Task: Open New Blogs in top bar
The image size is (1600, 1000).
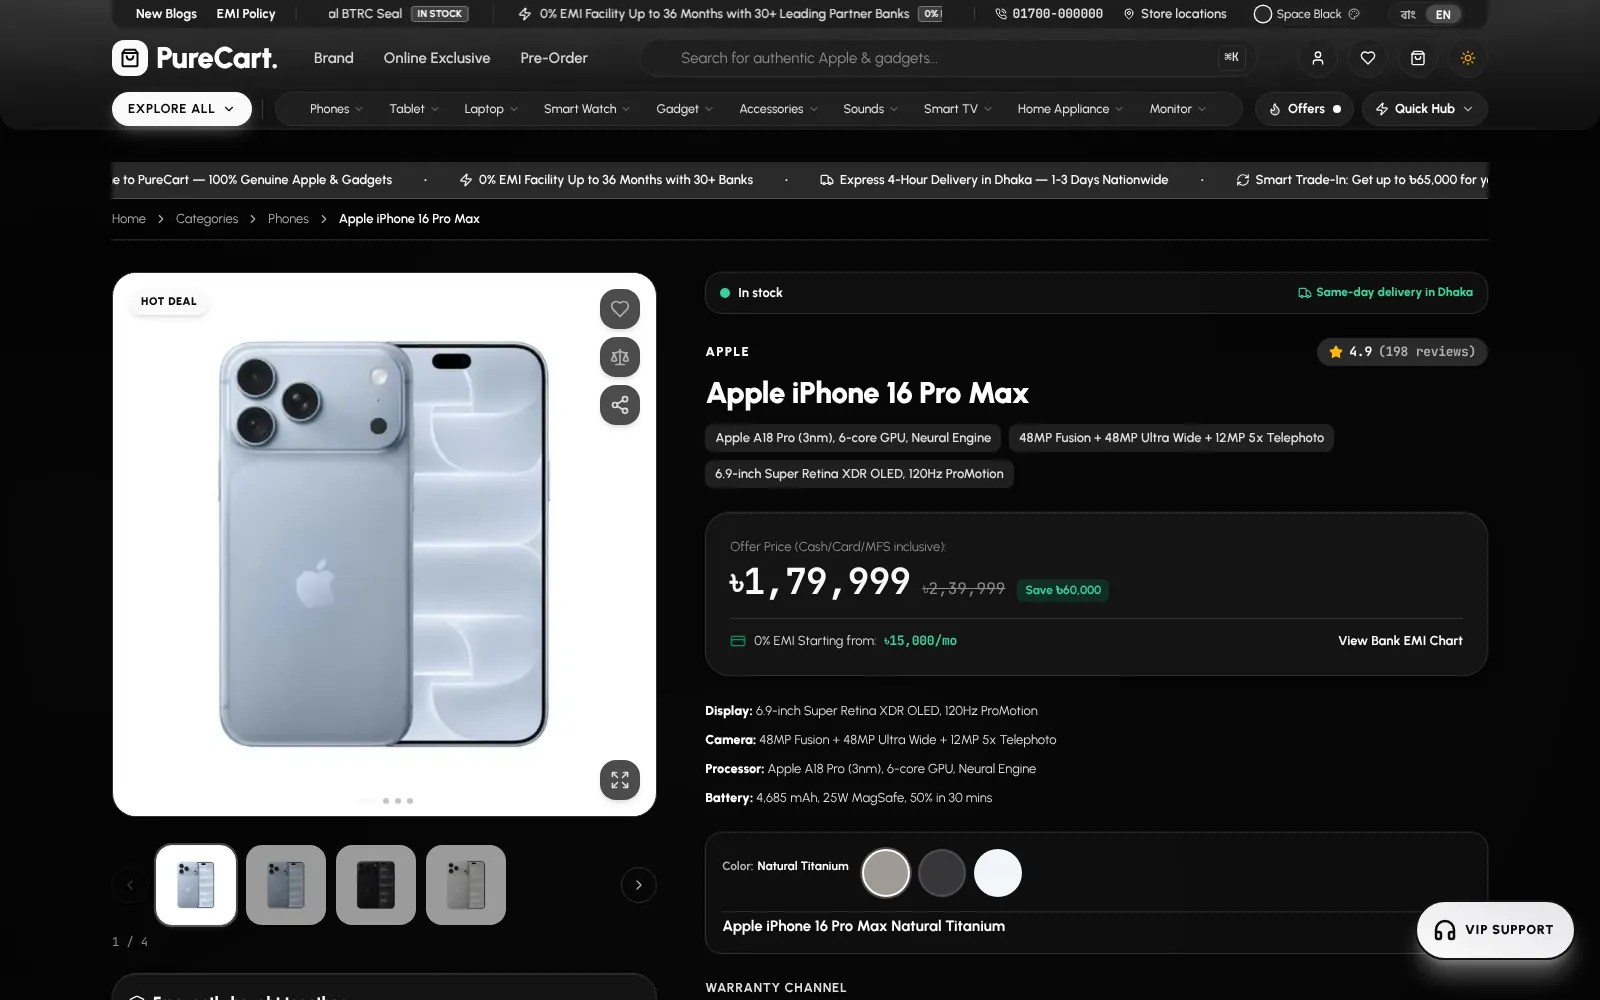Action: (x=166, y=14)
